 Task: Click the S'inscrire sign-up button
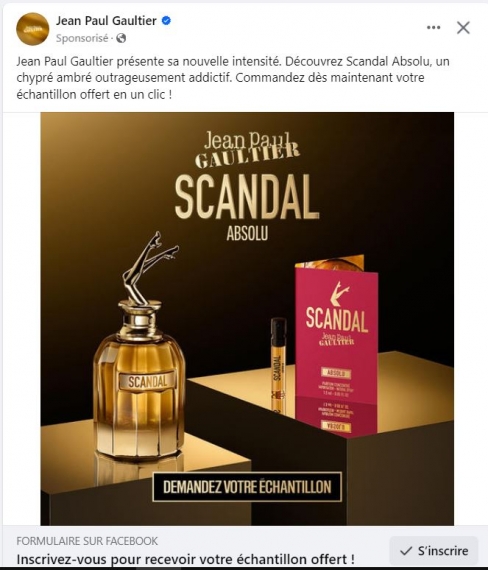[x=433, y=551]
